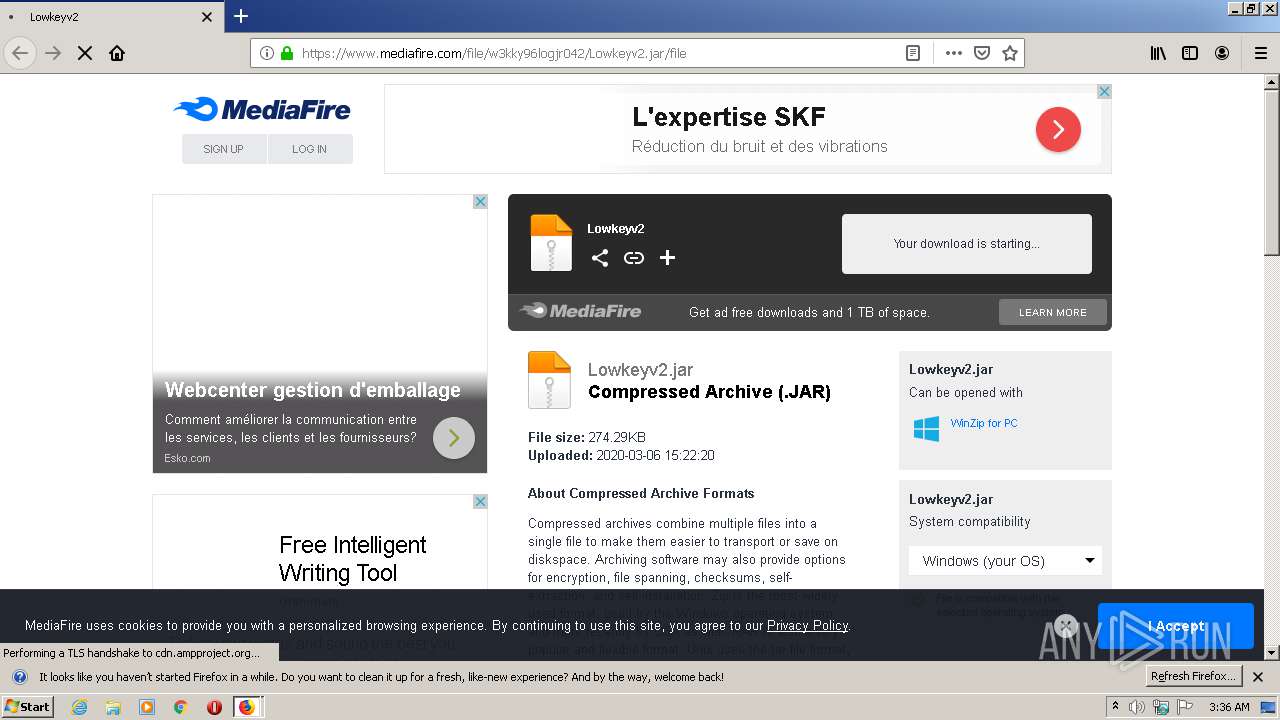Click plus icon to save Lowkeyv2
Image resolution: width=1280 pixels, height=720 pixels.
coord(668,258)
